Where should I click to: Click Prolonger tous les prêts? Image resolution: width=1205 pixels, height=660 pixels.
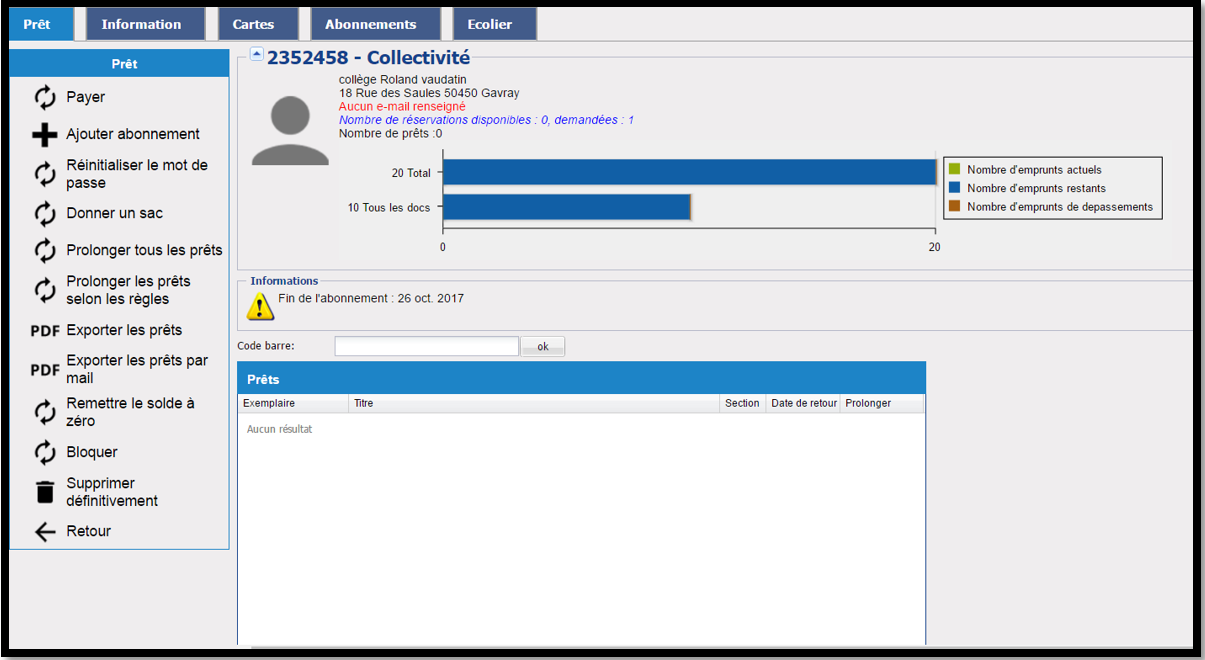coord(144,250)
